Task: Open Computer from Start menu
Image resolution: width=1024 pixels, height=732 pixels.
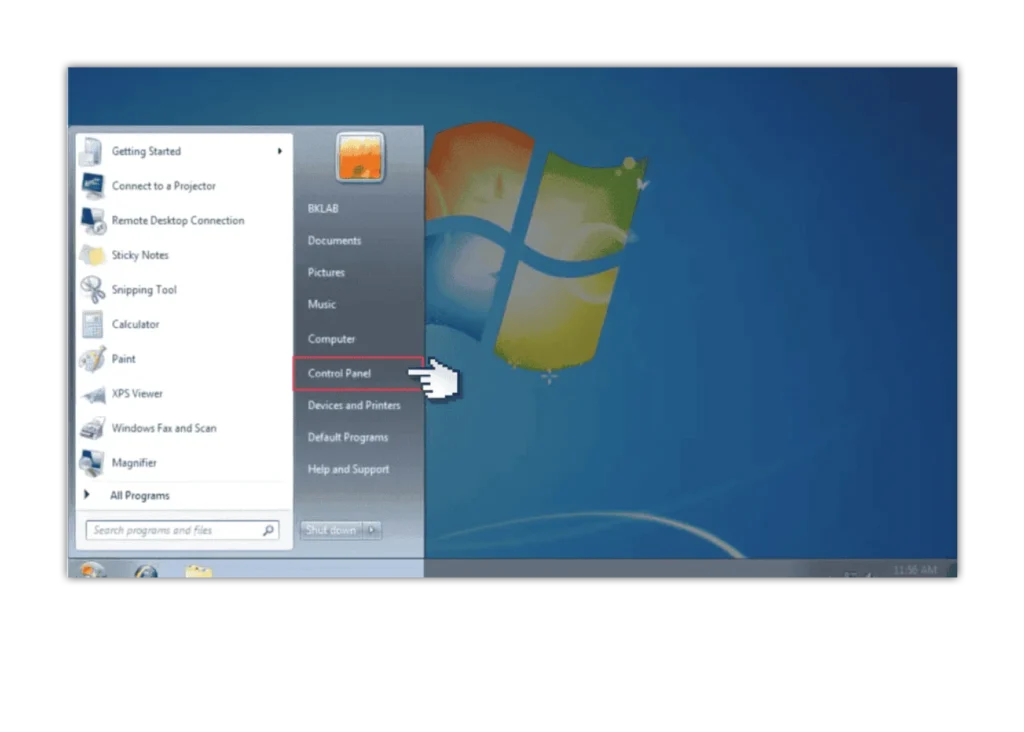Action: click(x=331, y=339)
